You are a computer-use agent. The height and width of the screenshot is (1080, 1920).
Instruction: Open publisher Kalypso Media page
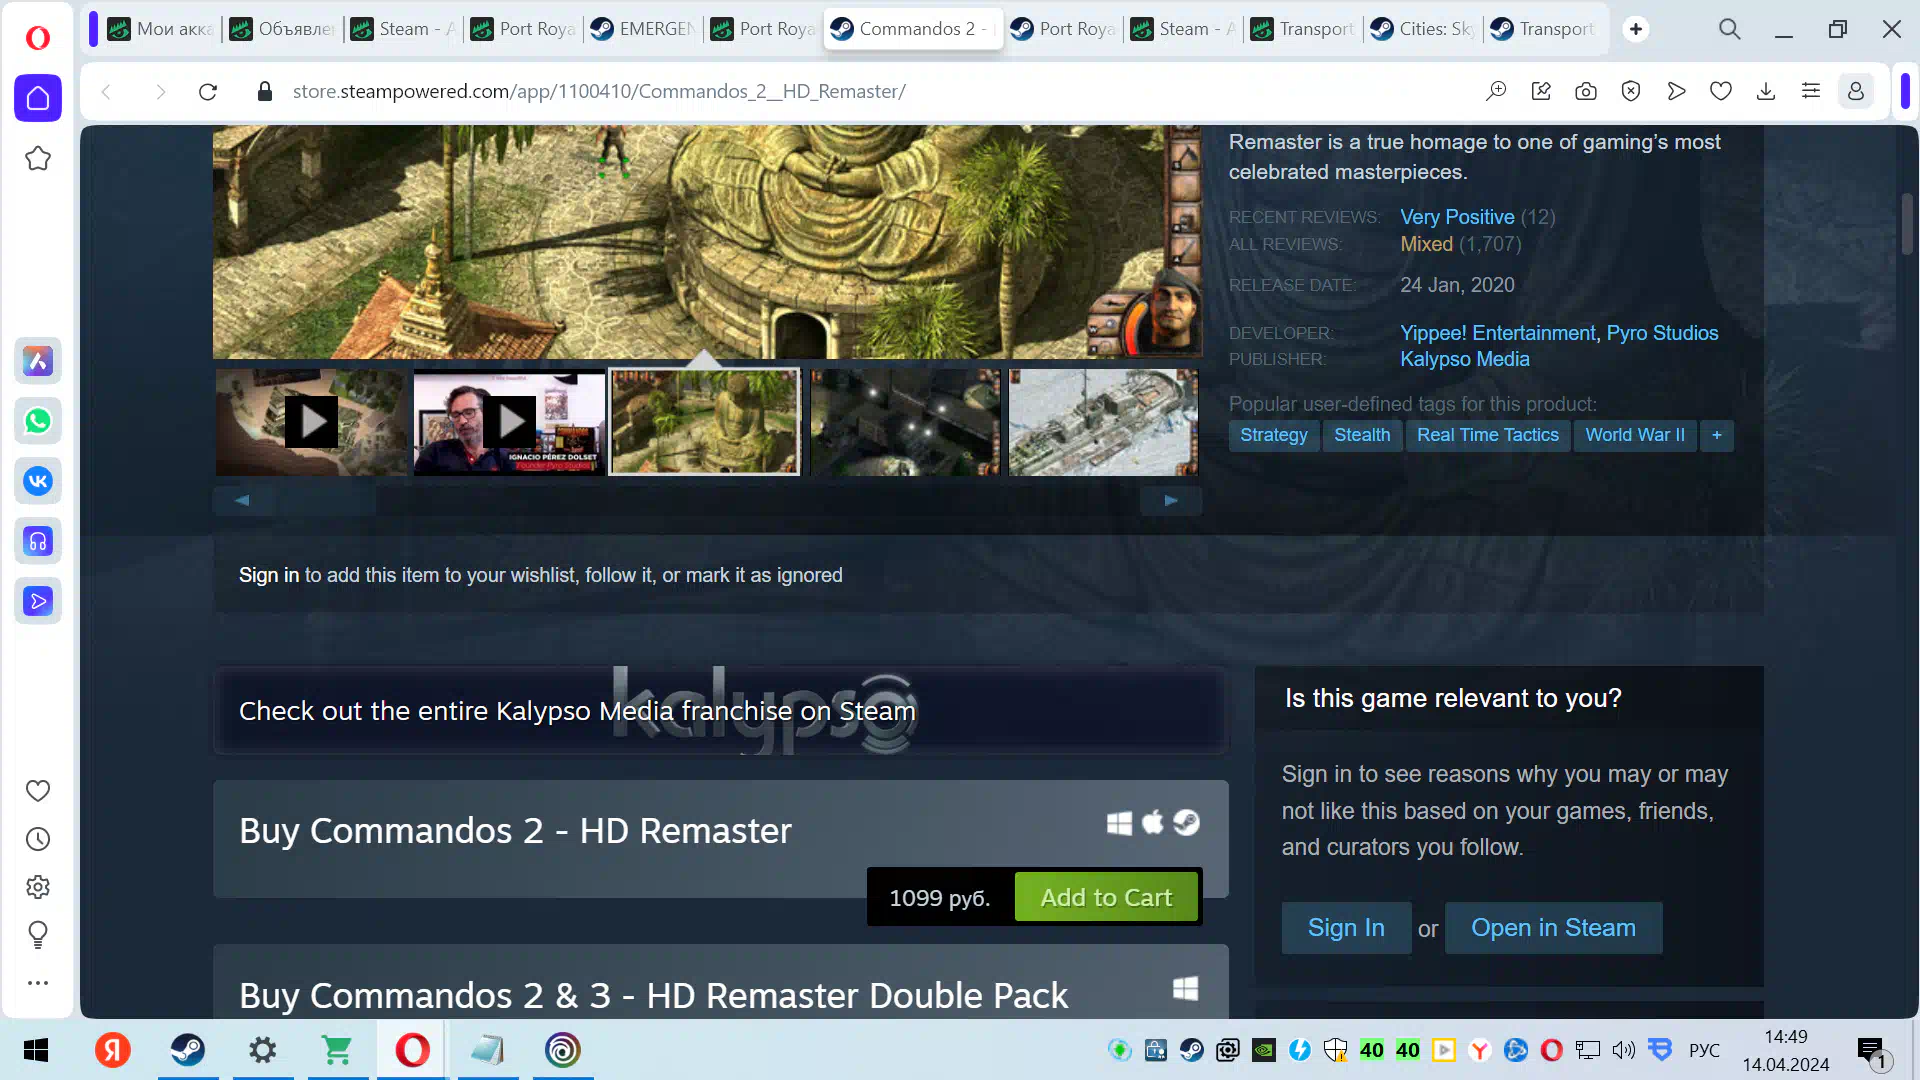(1464, 359)
